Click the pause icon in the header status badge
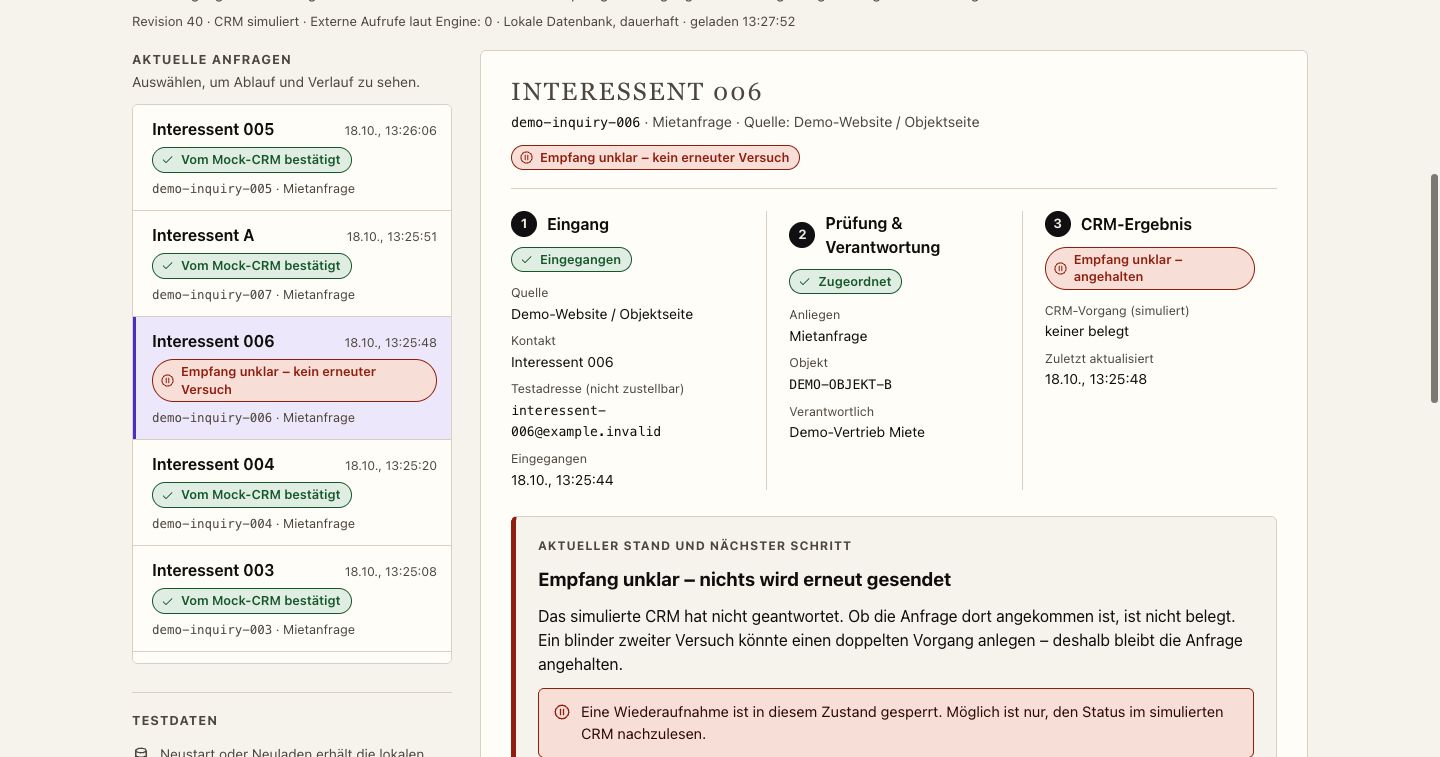This screenshot has width=1440, height=757. (x=527, y=158)
